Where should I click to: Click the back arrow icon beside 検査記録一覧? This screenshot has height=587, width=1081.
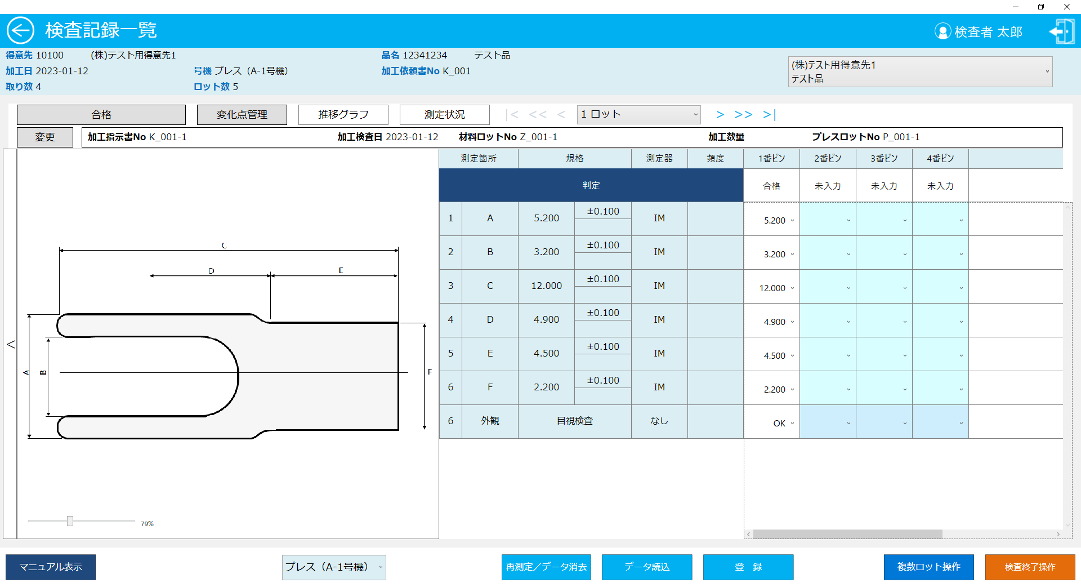[21, 31]
